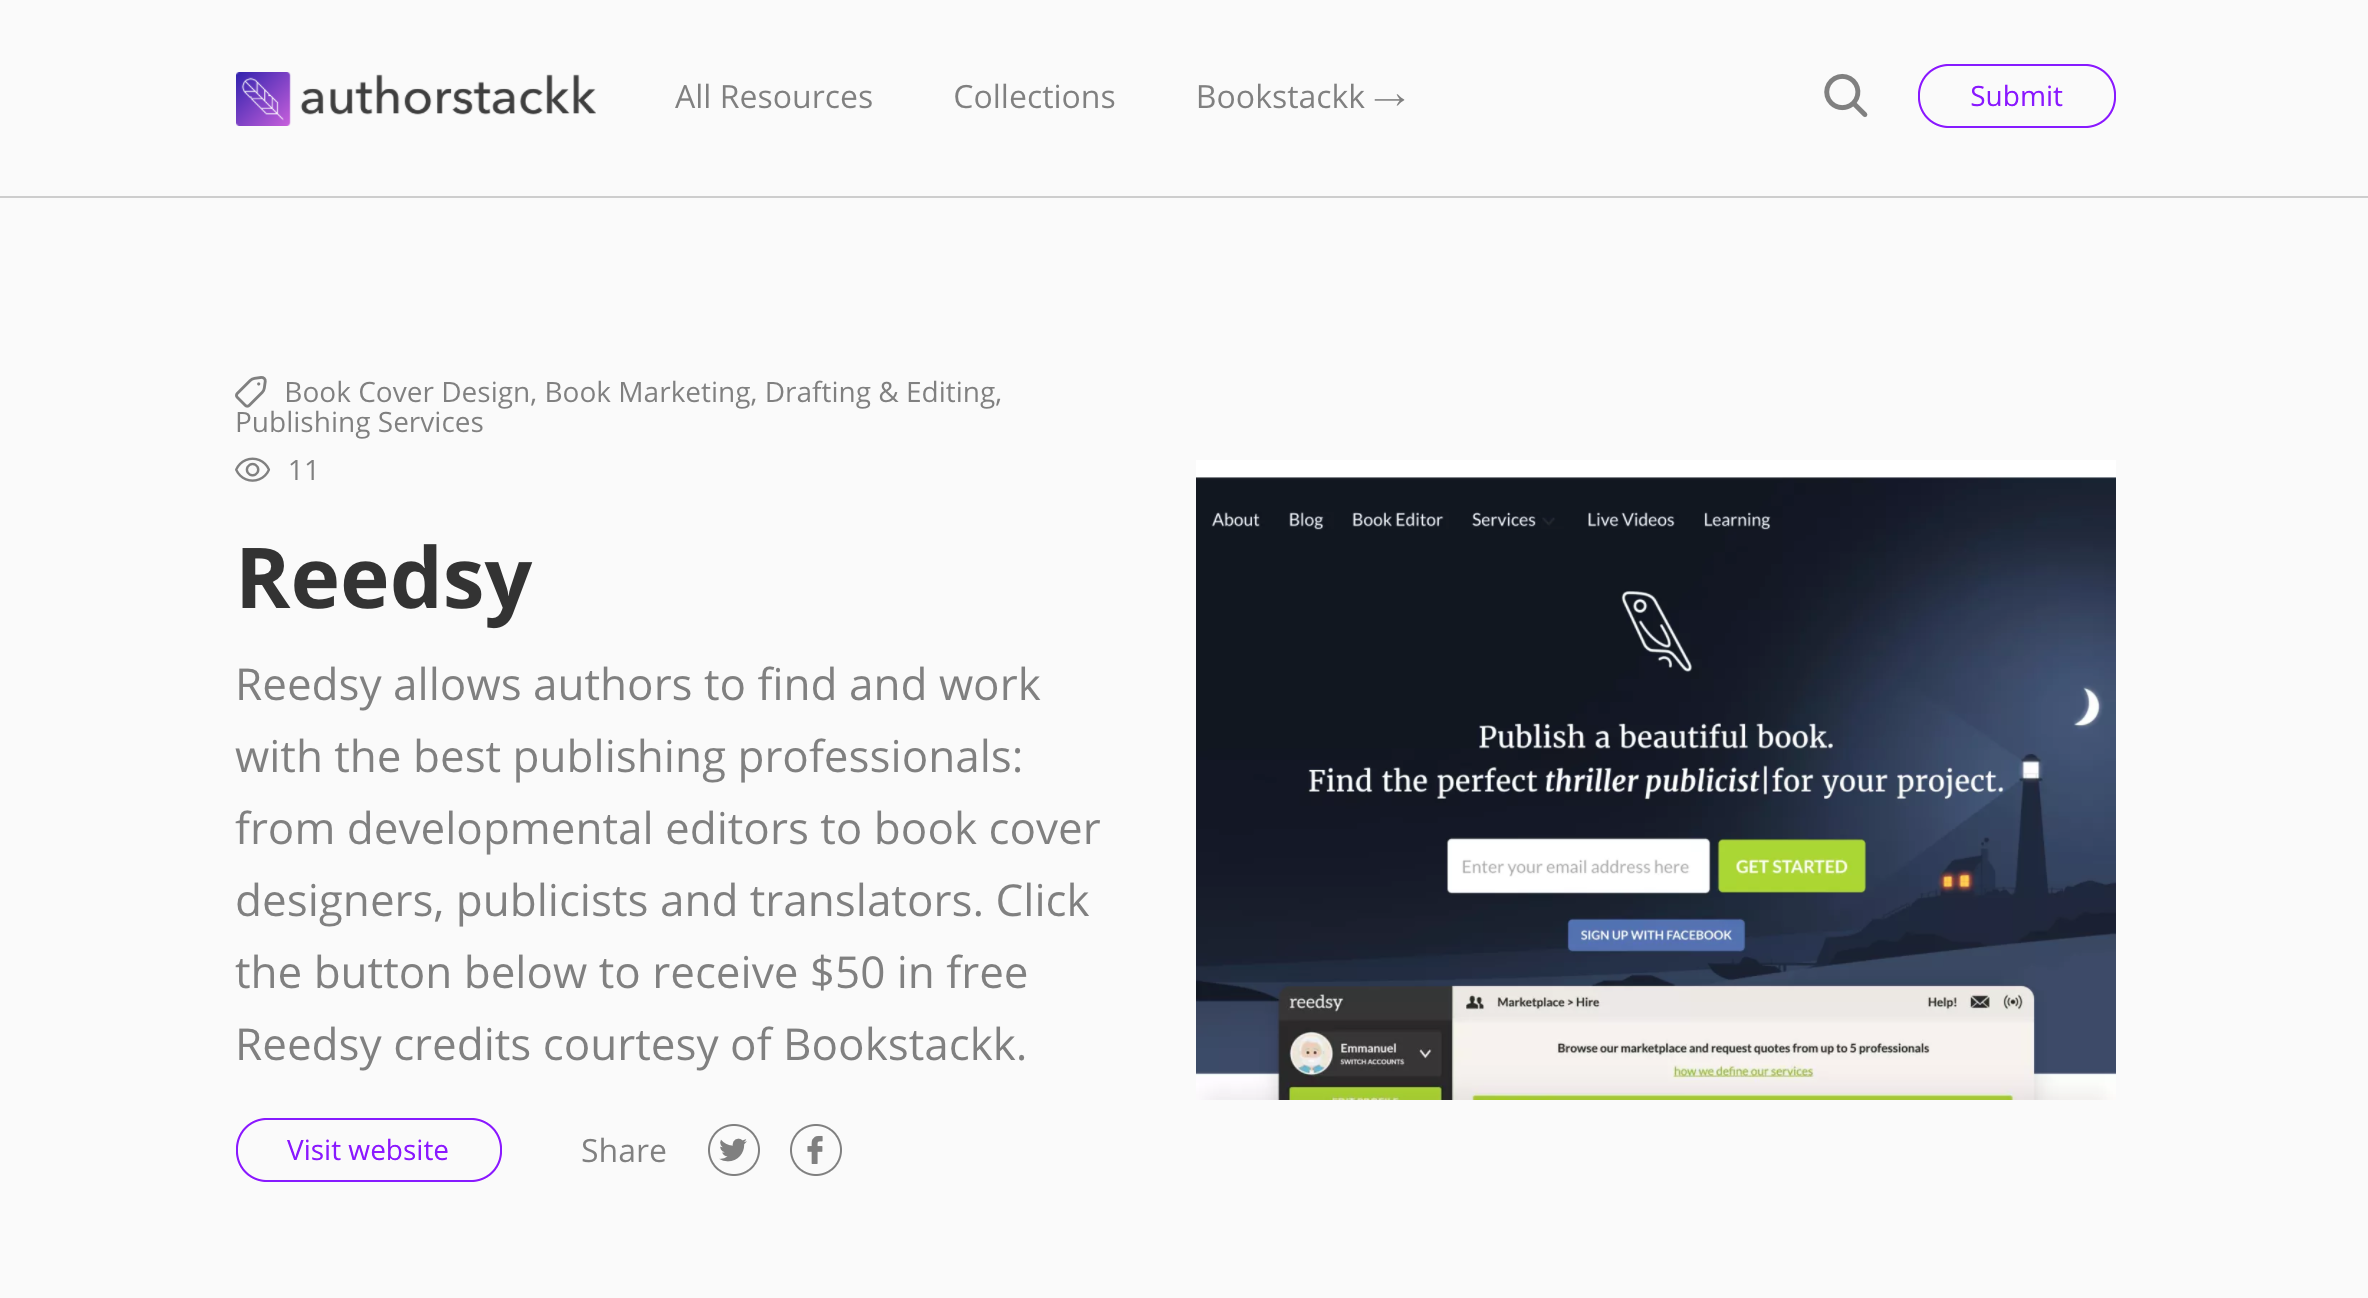Open the search magnifier icon
This screenshot has height=1298, width=2368.
coord(1845,96)
